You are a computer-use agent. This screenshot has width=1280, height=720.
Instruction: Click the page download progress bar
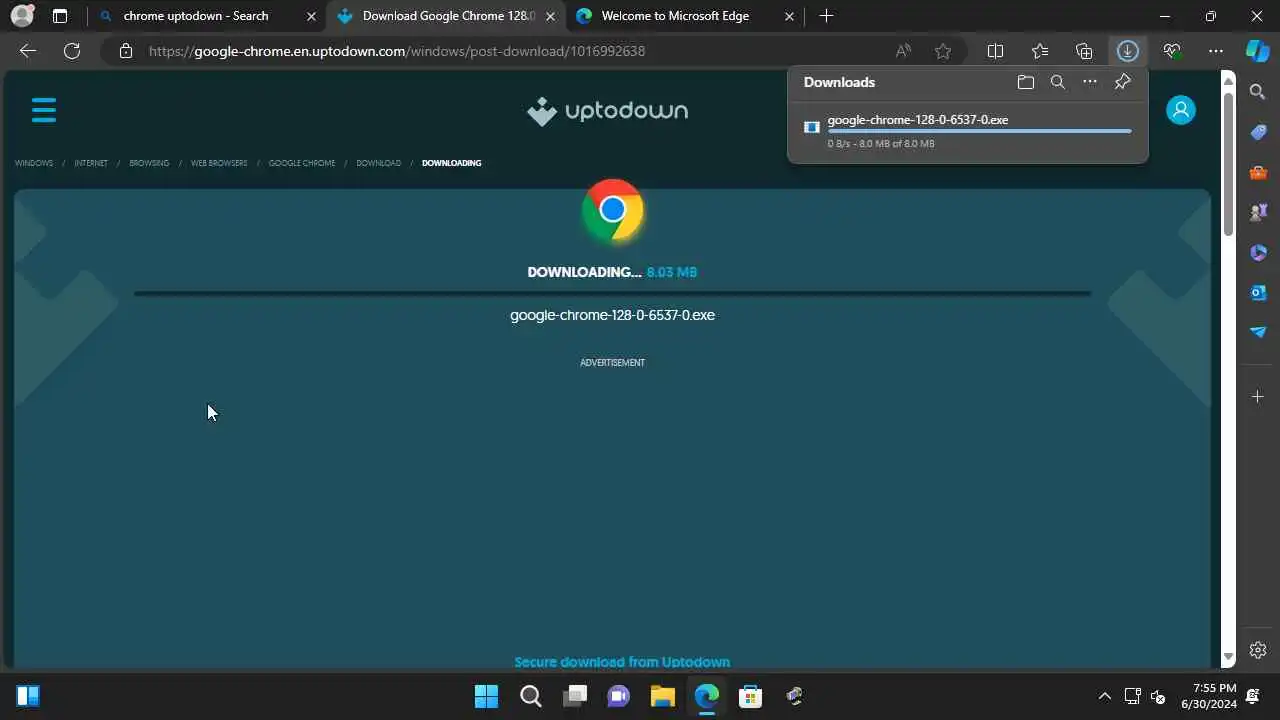(x=612, y=294)
